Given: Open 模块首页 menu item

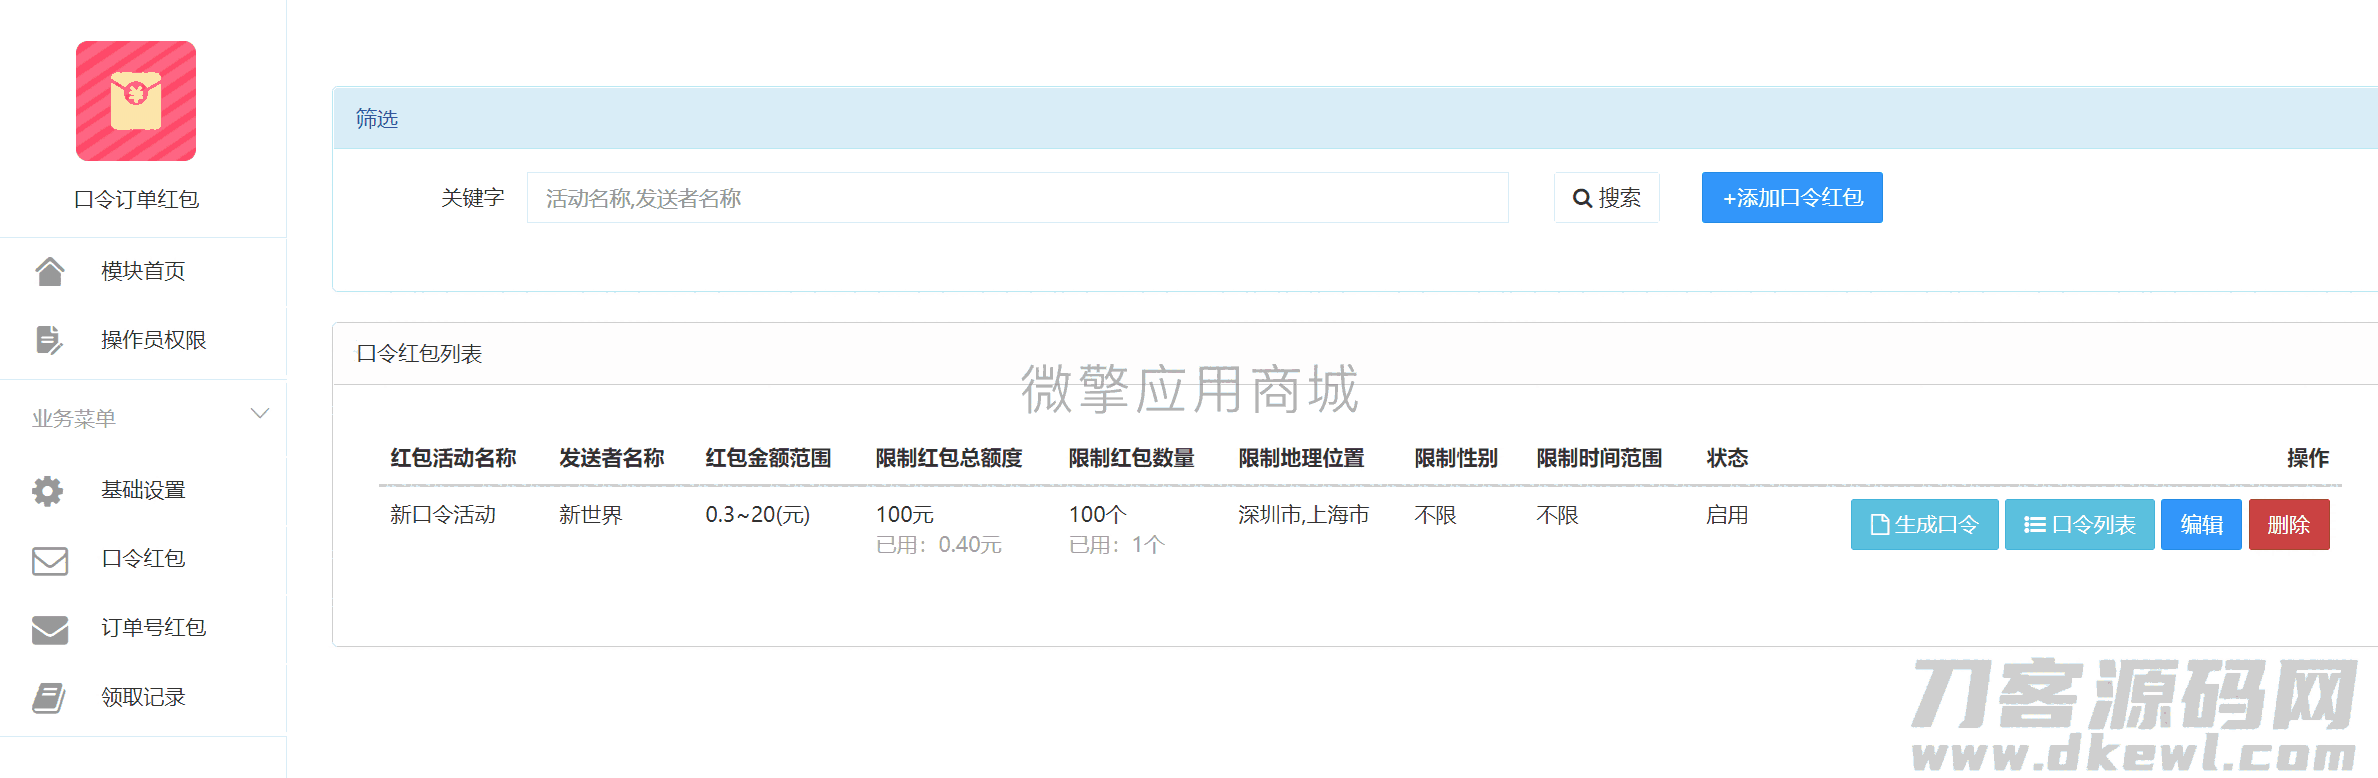Looking at the screenshot, I should pyautogui.click(x=143, y=271).
